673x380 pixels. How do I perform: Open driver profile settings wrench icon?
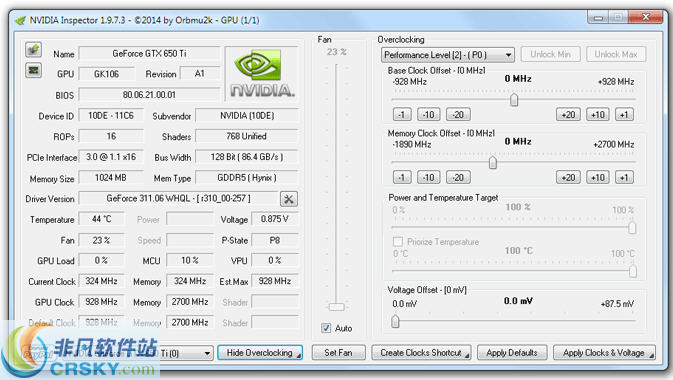coord(288,199)
